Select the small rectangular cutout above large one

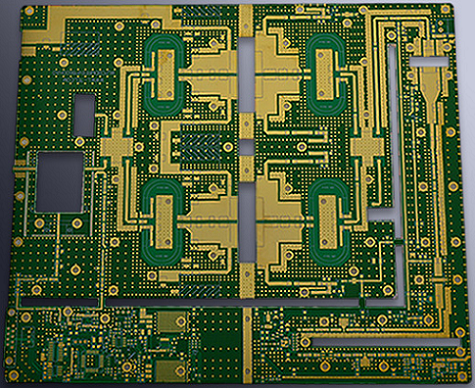(x=84, y=115)
